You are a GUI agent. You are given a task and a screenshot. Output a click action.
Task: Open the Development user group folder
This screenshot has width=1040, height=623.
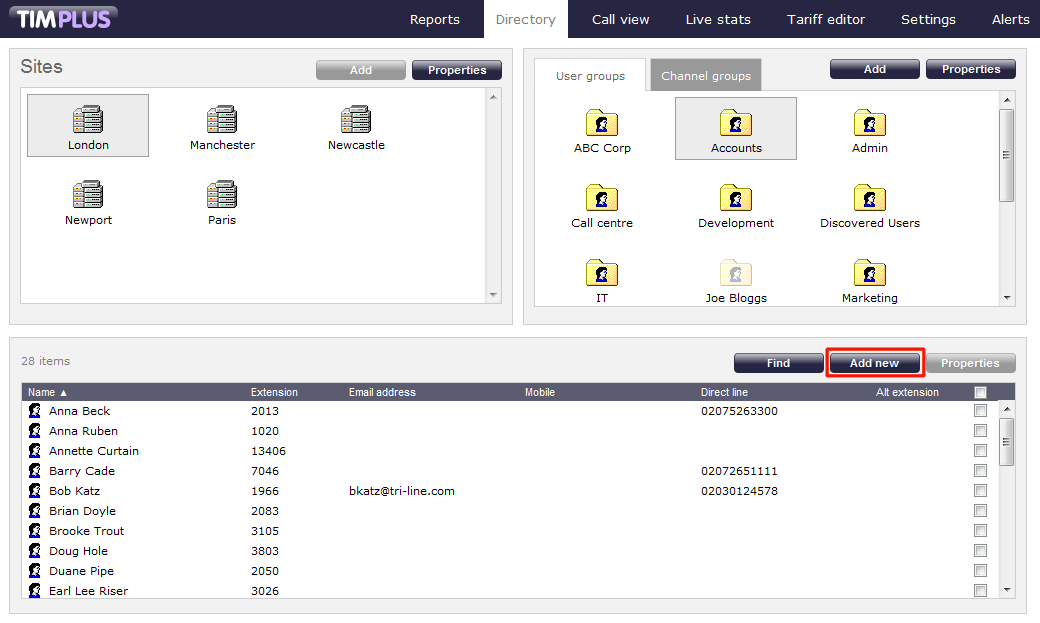[736, 198]
